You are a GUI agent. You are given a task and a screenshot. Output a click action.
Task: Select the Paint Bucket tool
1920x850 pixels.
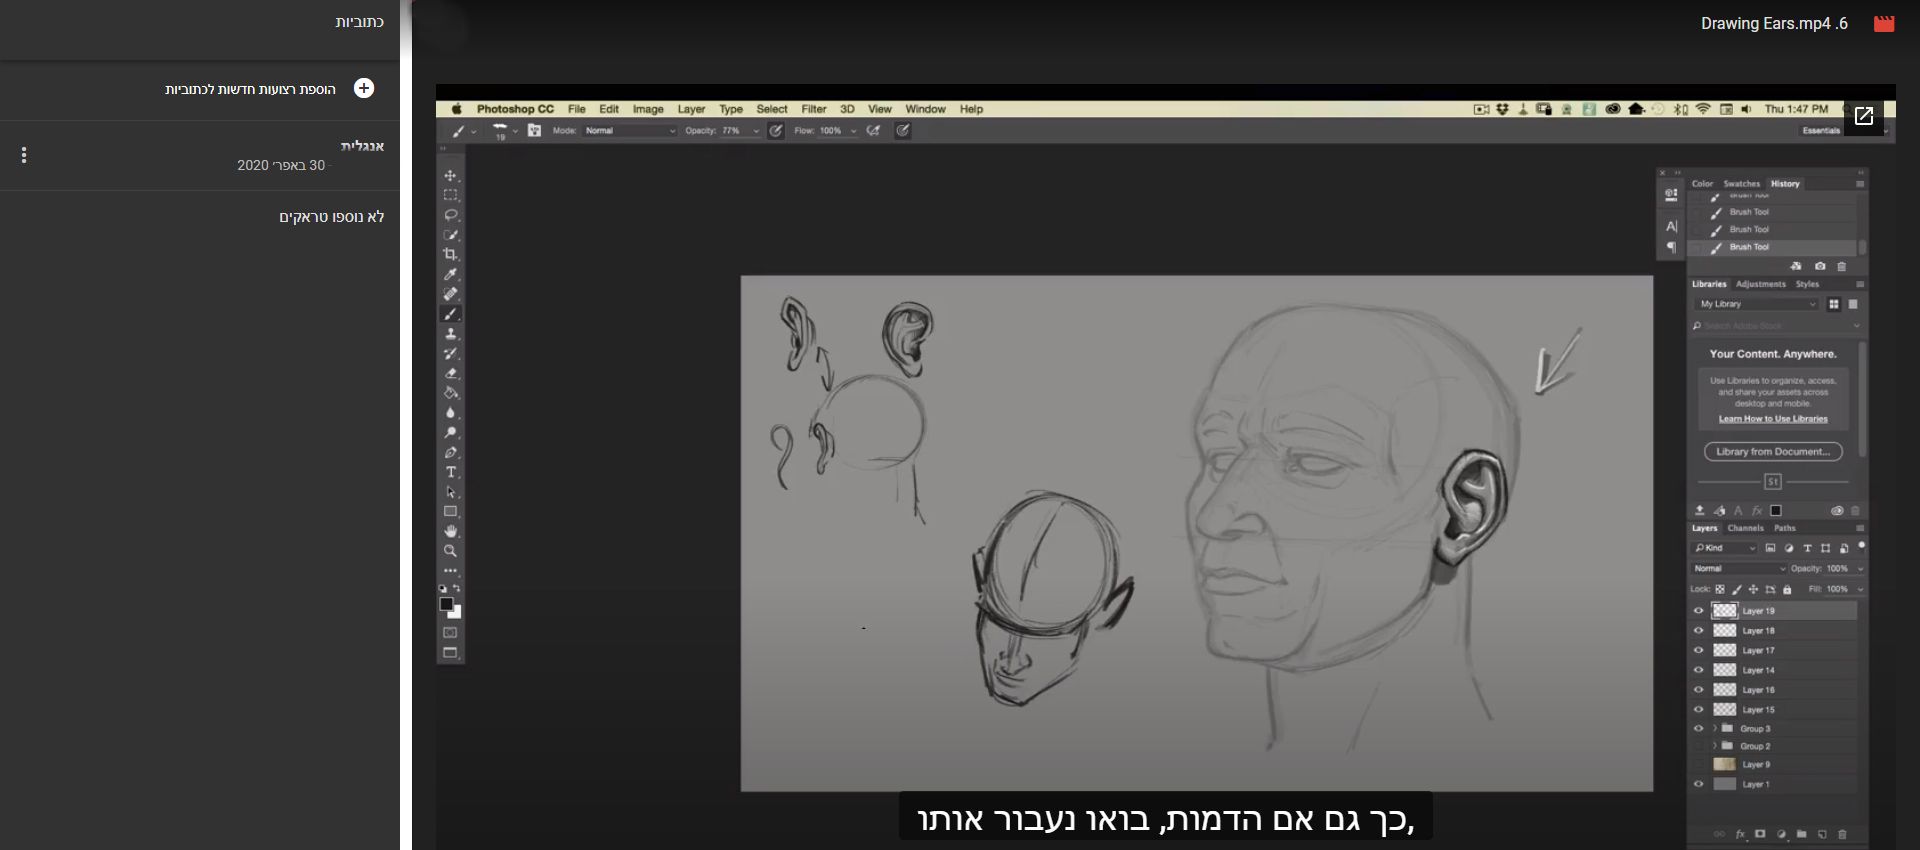pos(450,393)
